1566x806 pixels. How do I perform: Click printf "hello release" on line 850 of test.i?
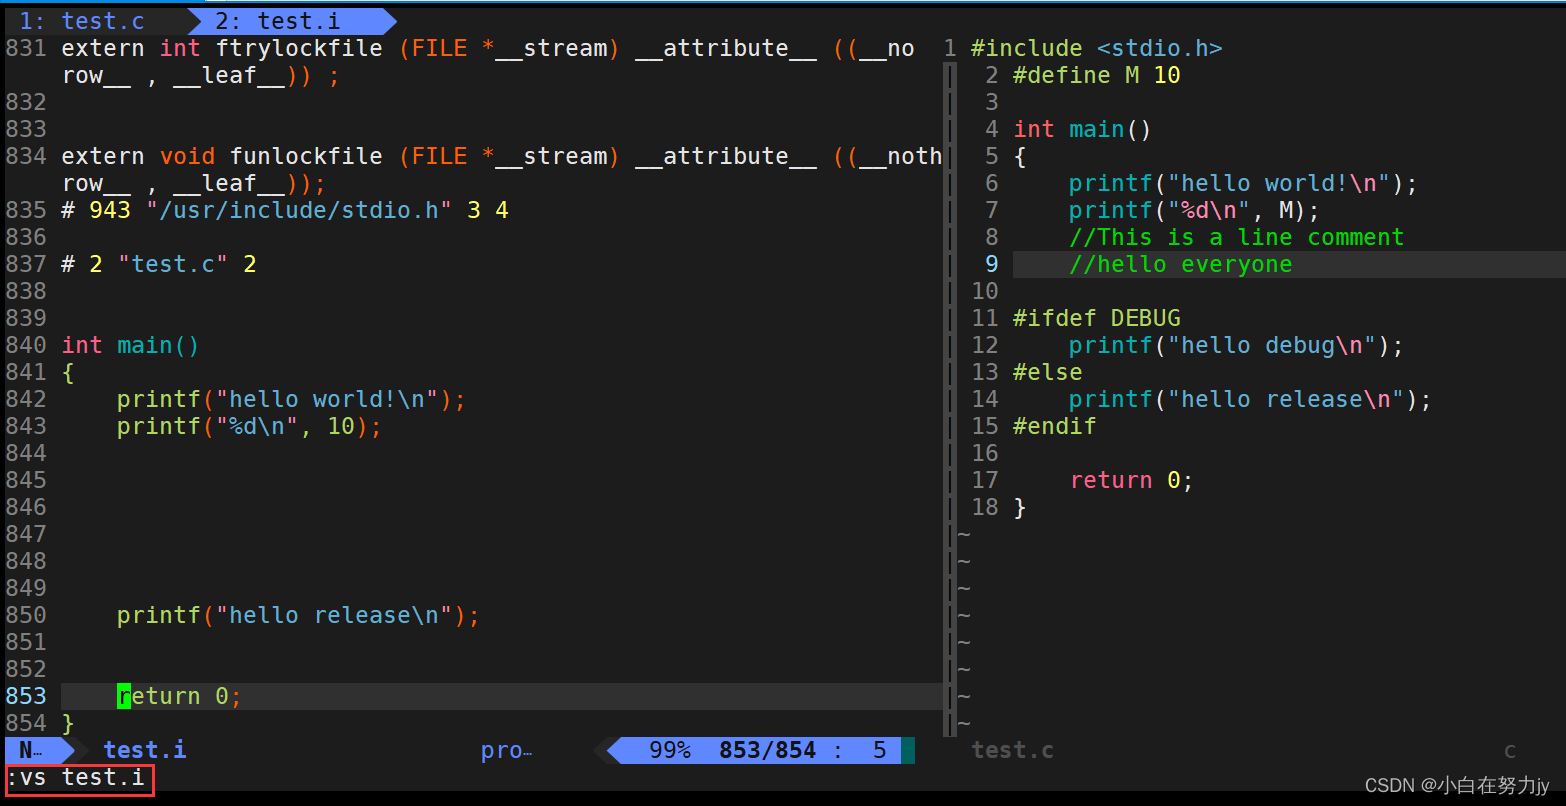298,615
